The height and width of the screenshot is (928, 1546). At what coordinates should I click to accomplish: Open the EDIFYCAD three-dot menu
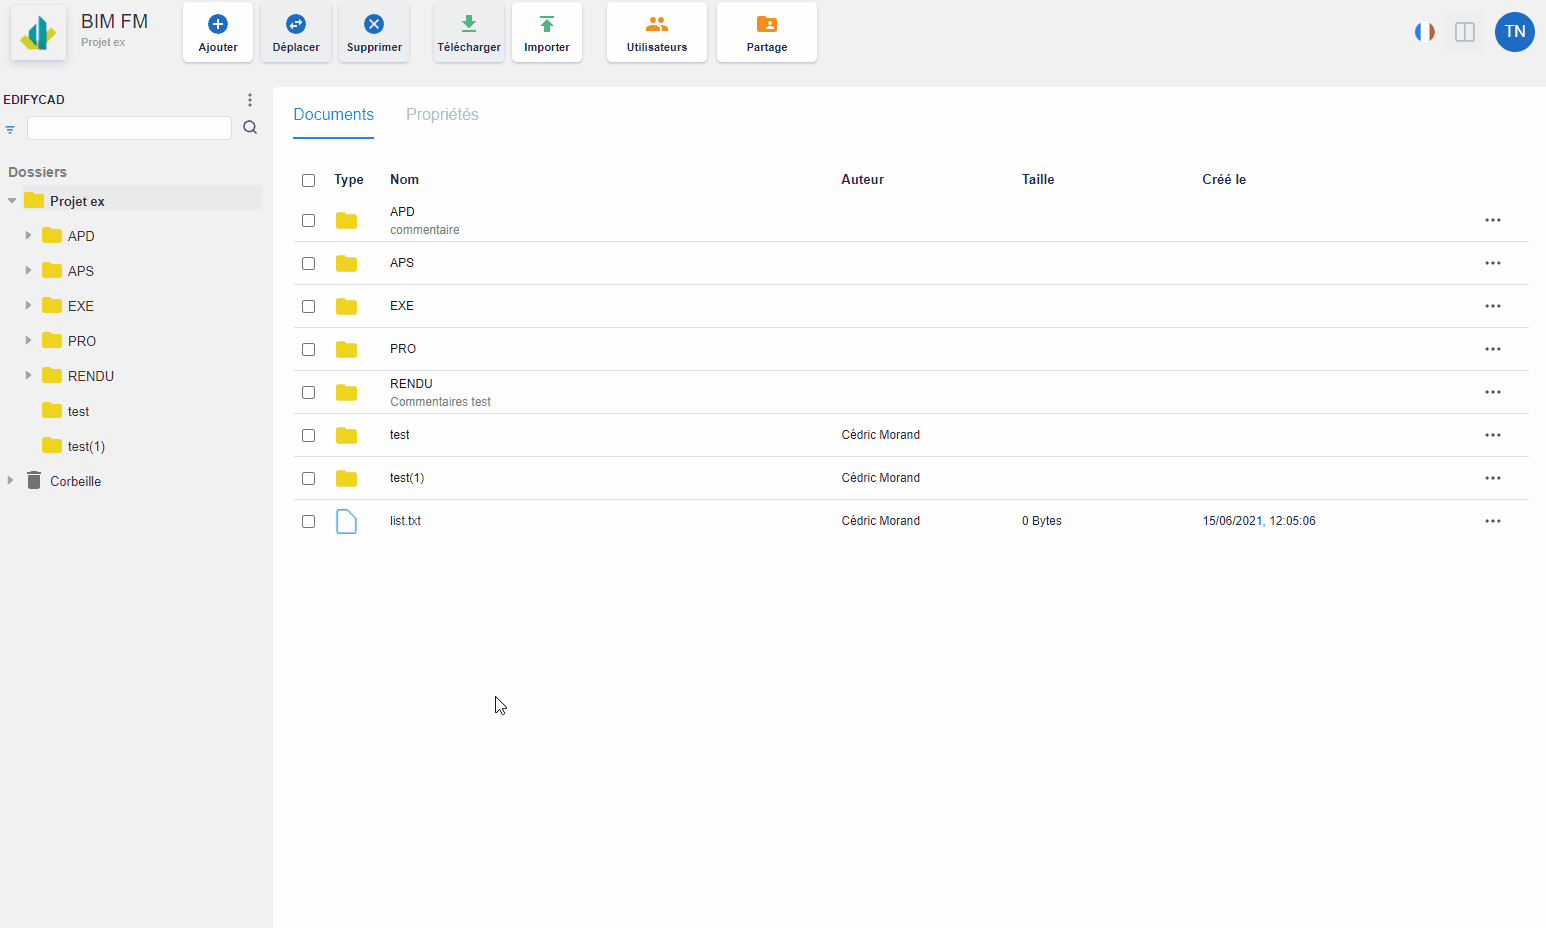pos(250,100)
